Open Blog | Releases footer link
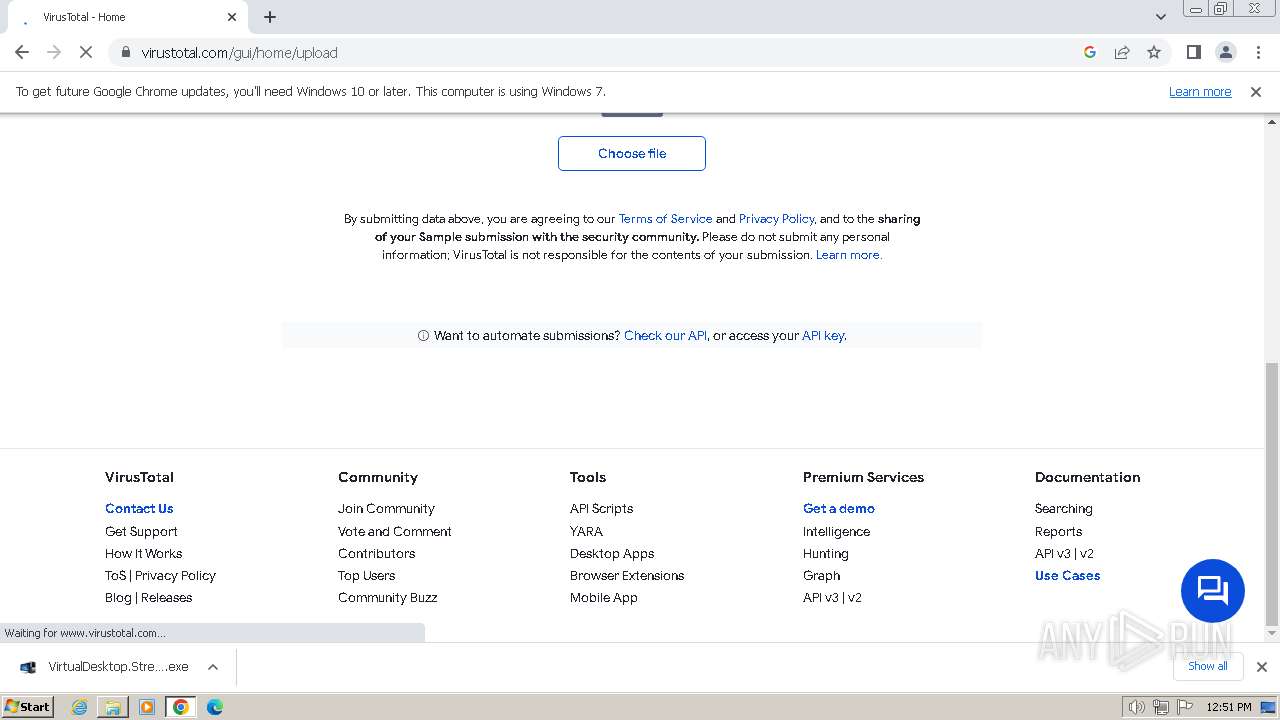The image size is (1280, 720). click(148, 597)
